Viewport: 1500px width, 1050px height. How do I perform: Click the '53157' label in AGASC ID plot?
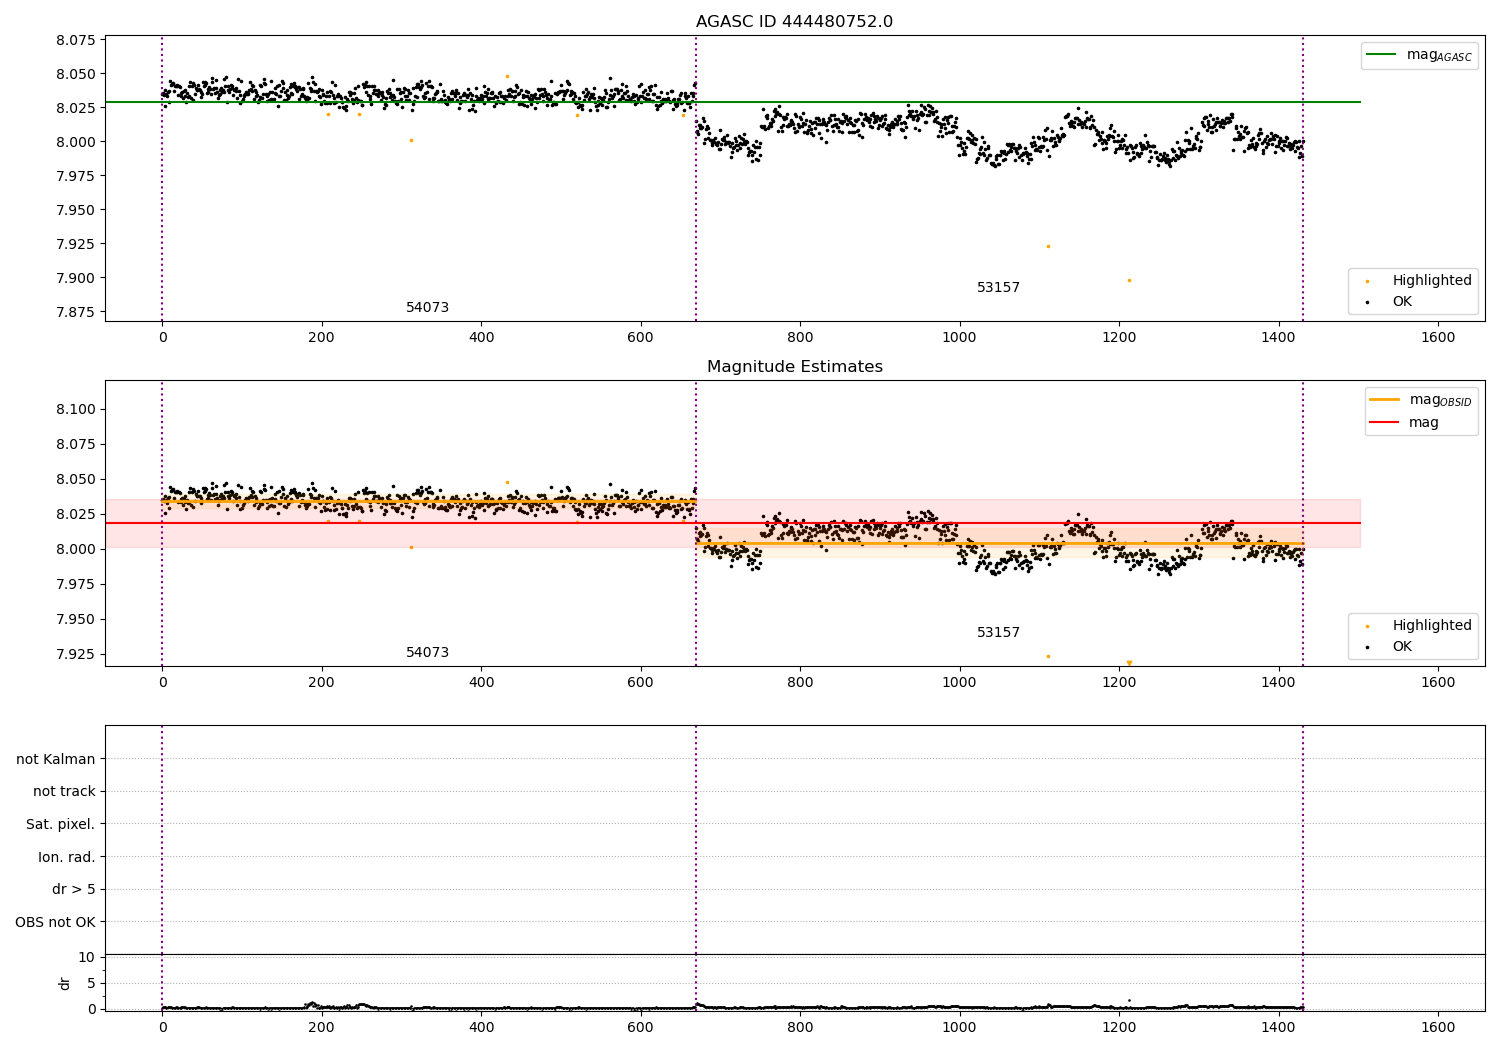pos(998,288)
